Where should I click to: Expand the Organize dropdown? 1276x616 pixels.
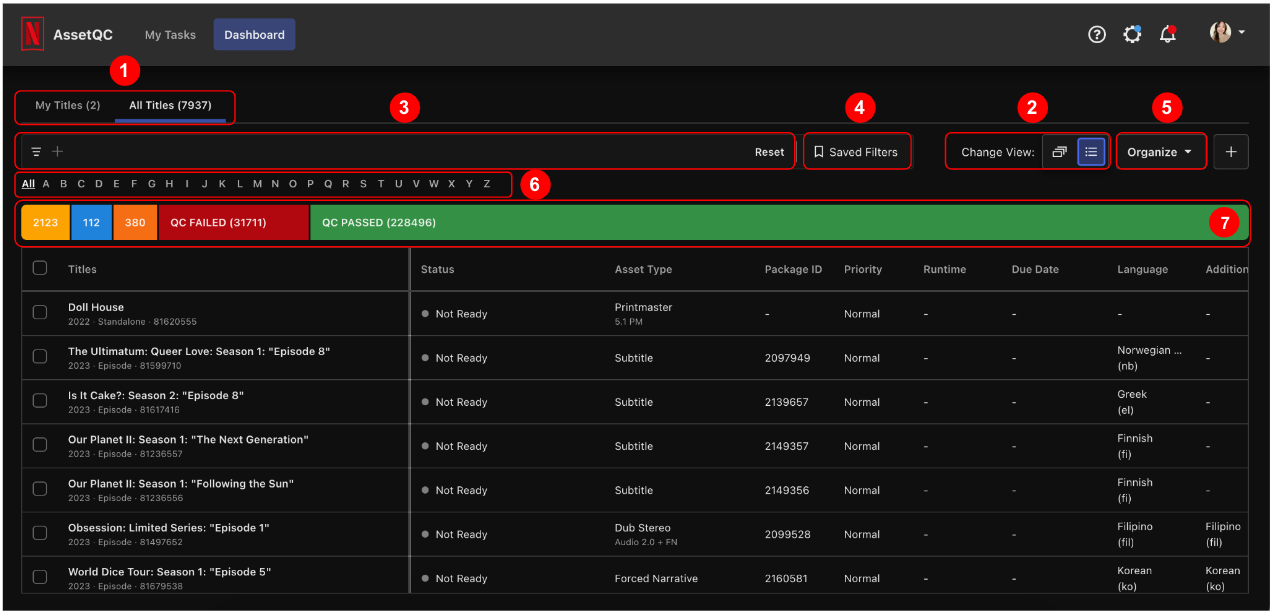tap(1160, 152)
